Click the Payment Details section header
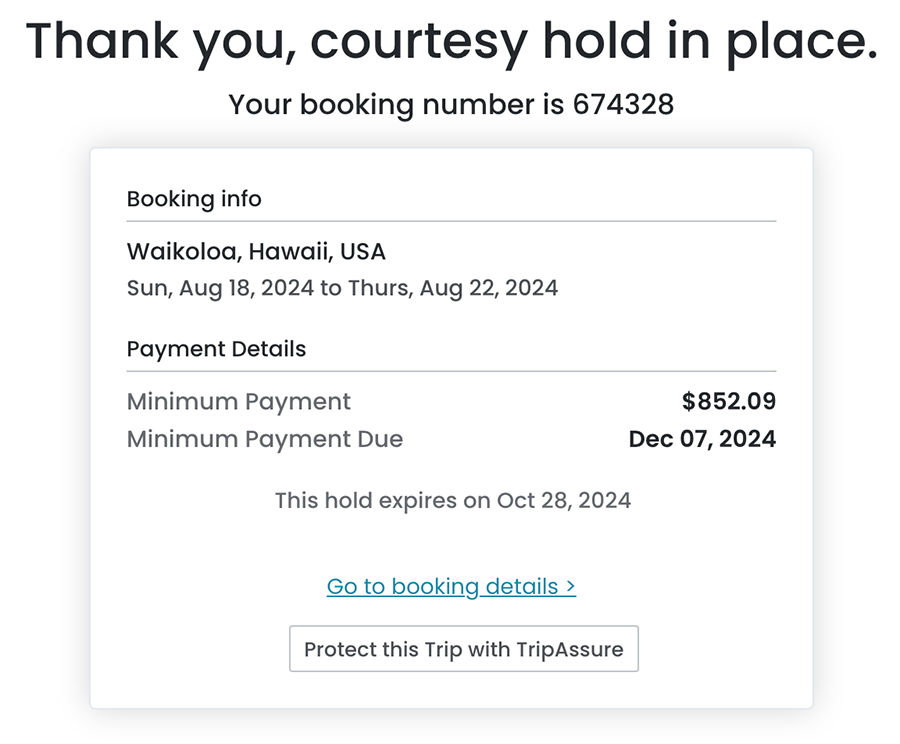Image resolution: width=900 pixels, height=744 pixels. click(x=216, y=349)
